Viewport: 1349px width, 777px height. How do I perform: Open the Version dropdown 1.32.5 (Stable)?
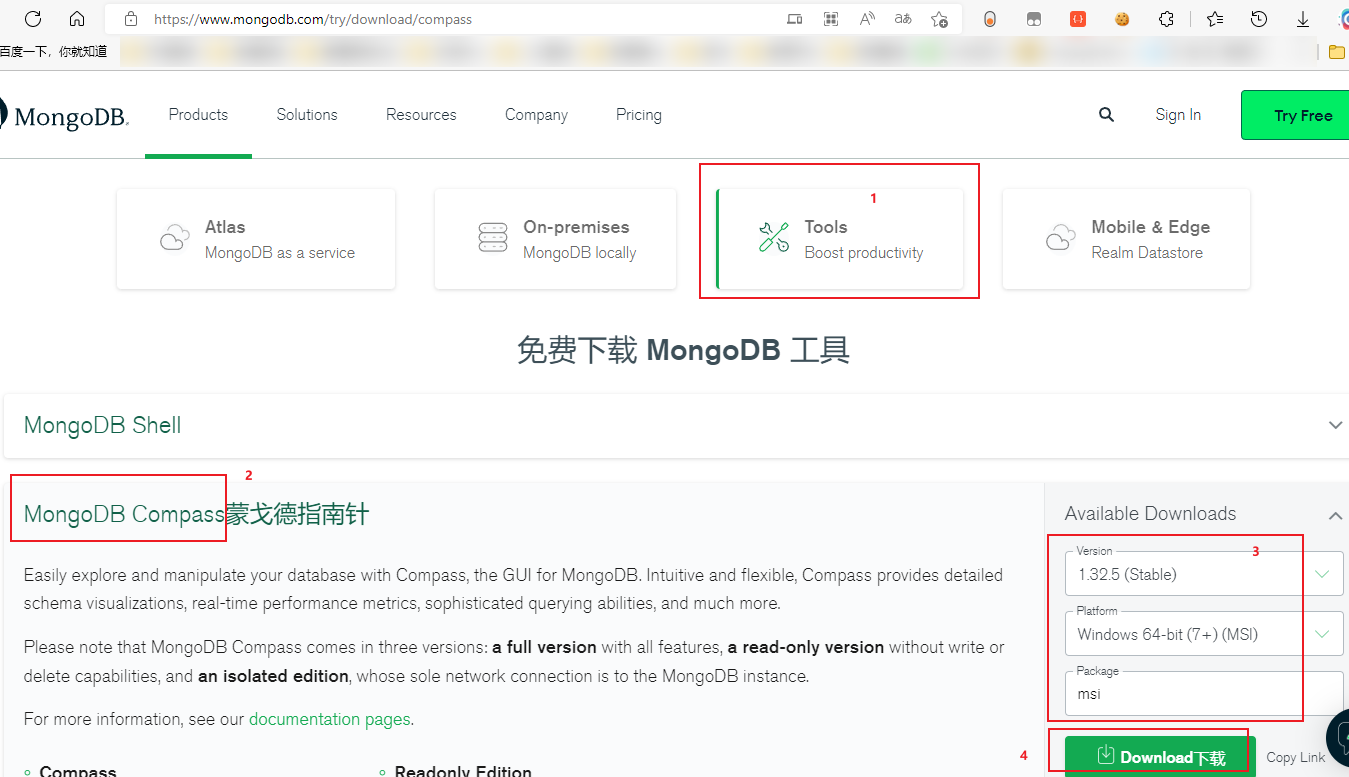(1205, 575)
